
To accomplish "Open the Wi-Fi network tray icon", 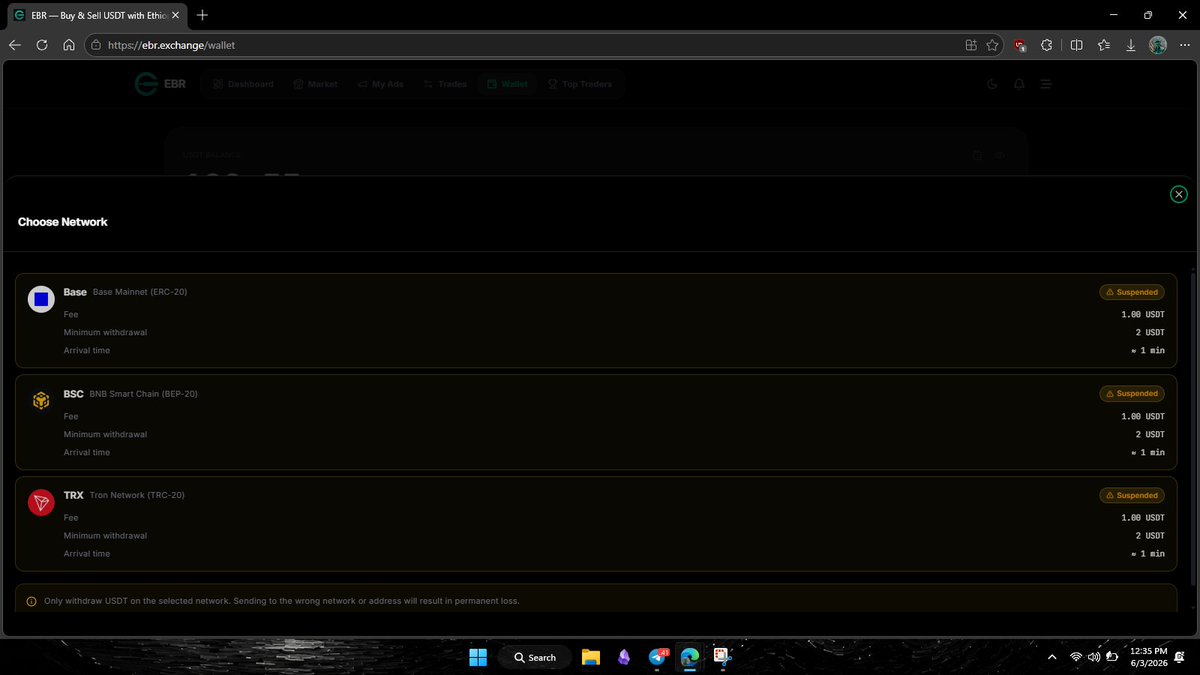I will 1076,657.
